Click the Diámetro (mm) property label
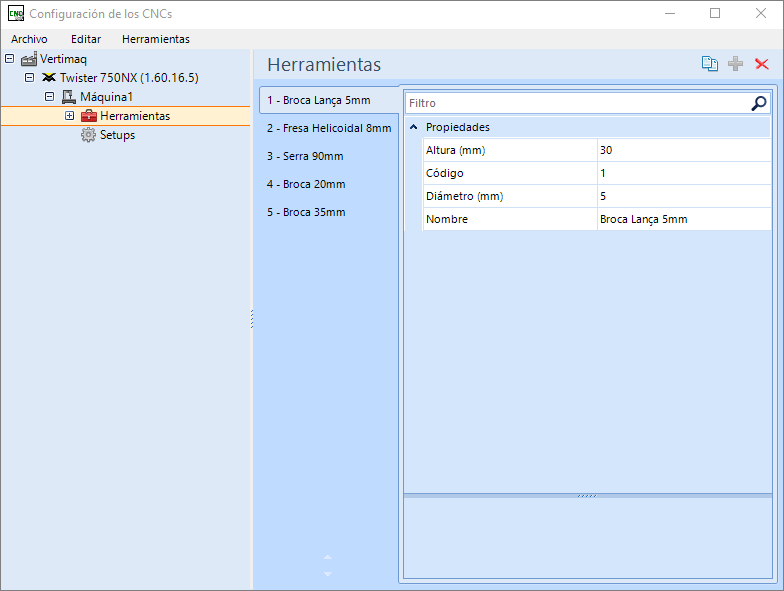This screenshot has height=591, width=784. pyautogui.click(x=464, y=196)
